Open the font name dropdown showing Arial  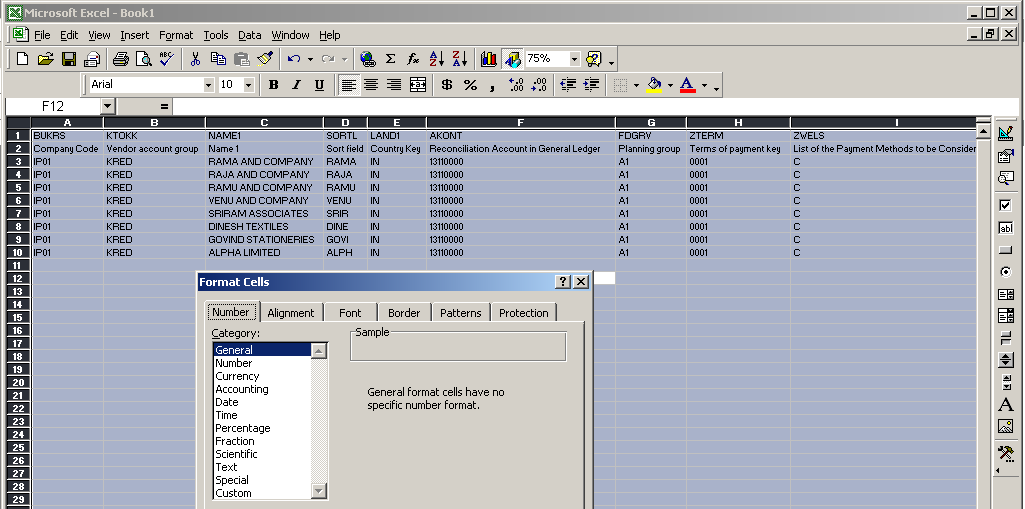(x=208, y=85)
